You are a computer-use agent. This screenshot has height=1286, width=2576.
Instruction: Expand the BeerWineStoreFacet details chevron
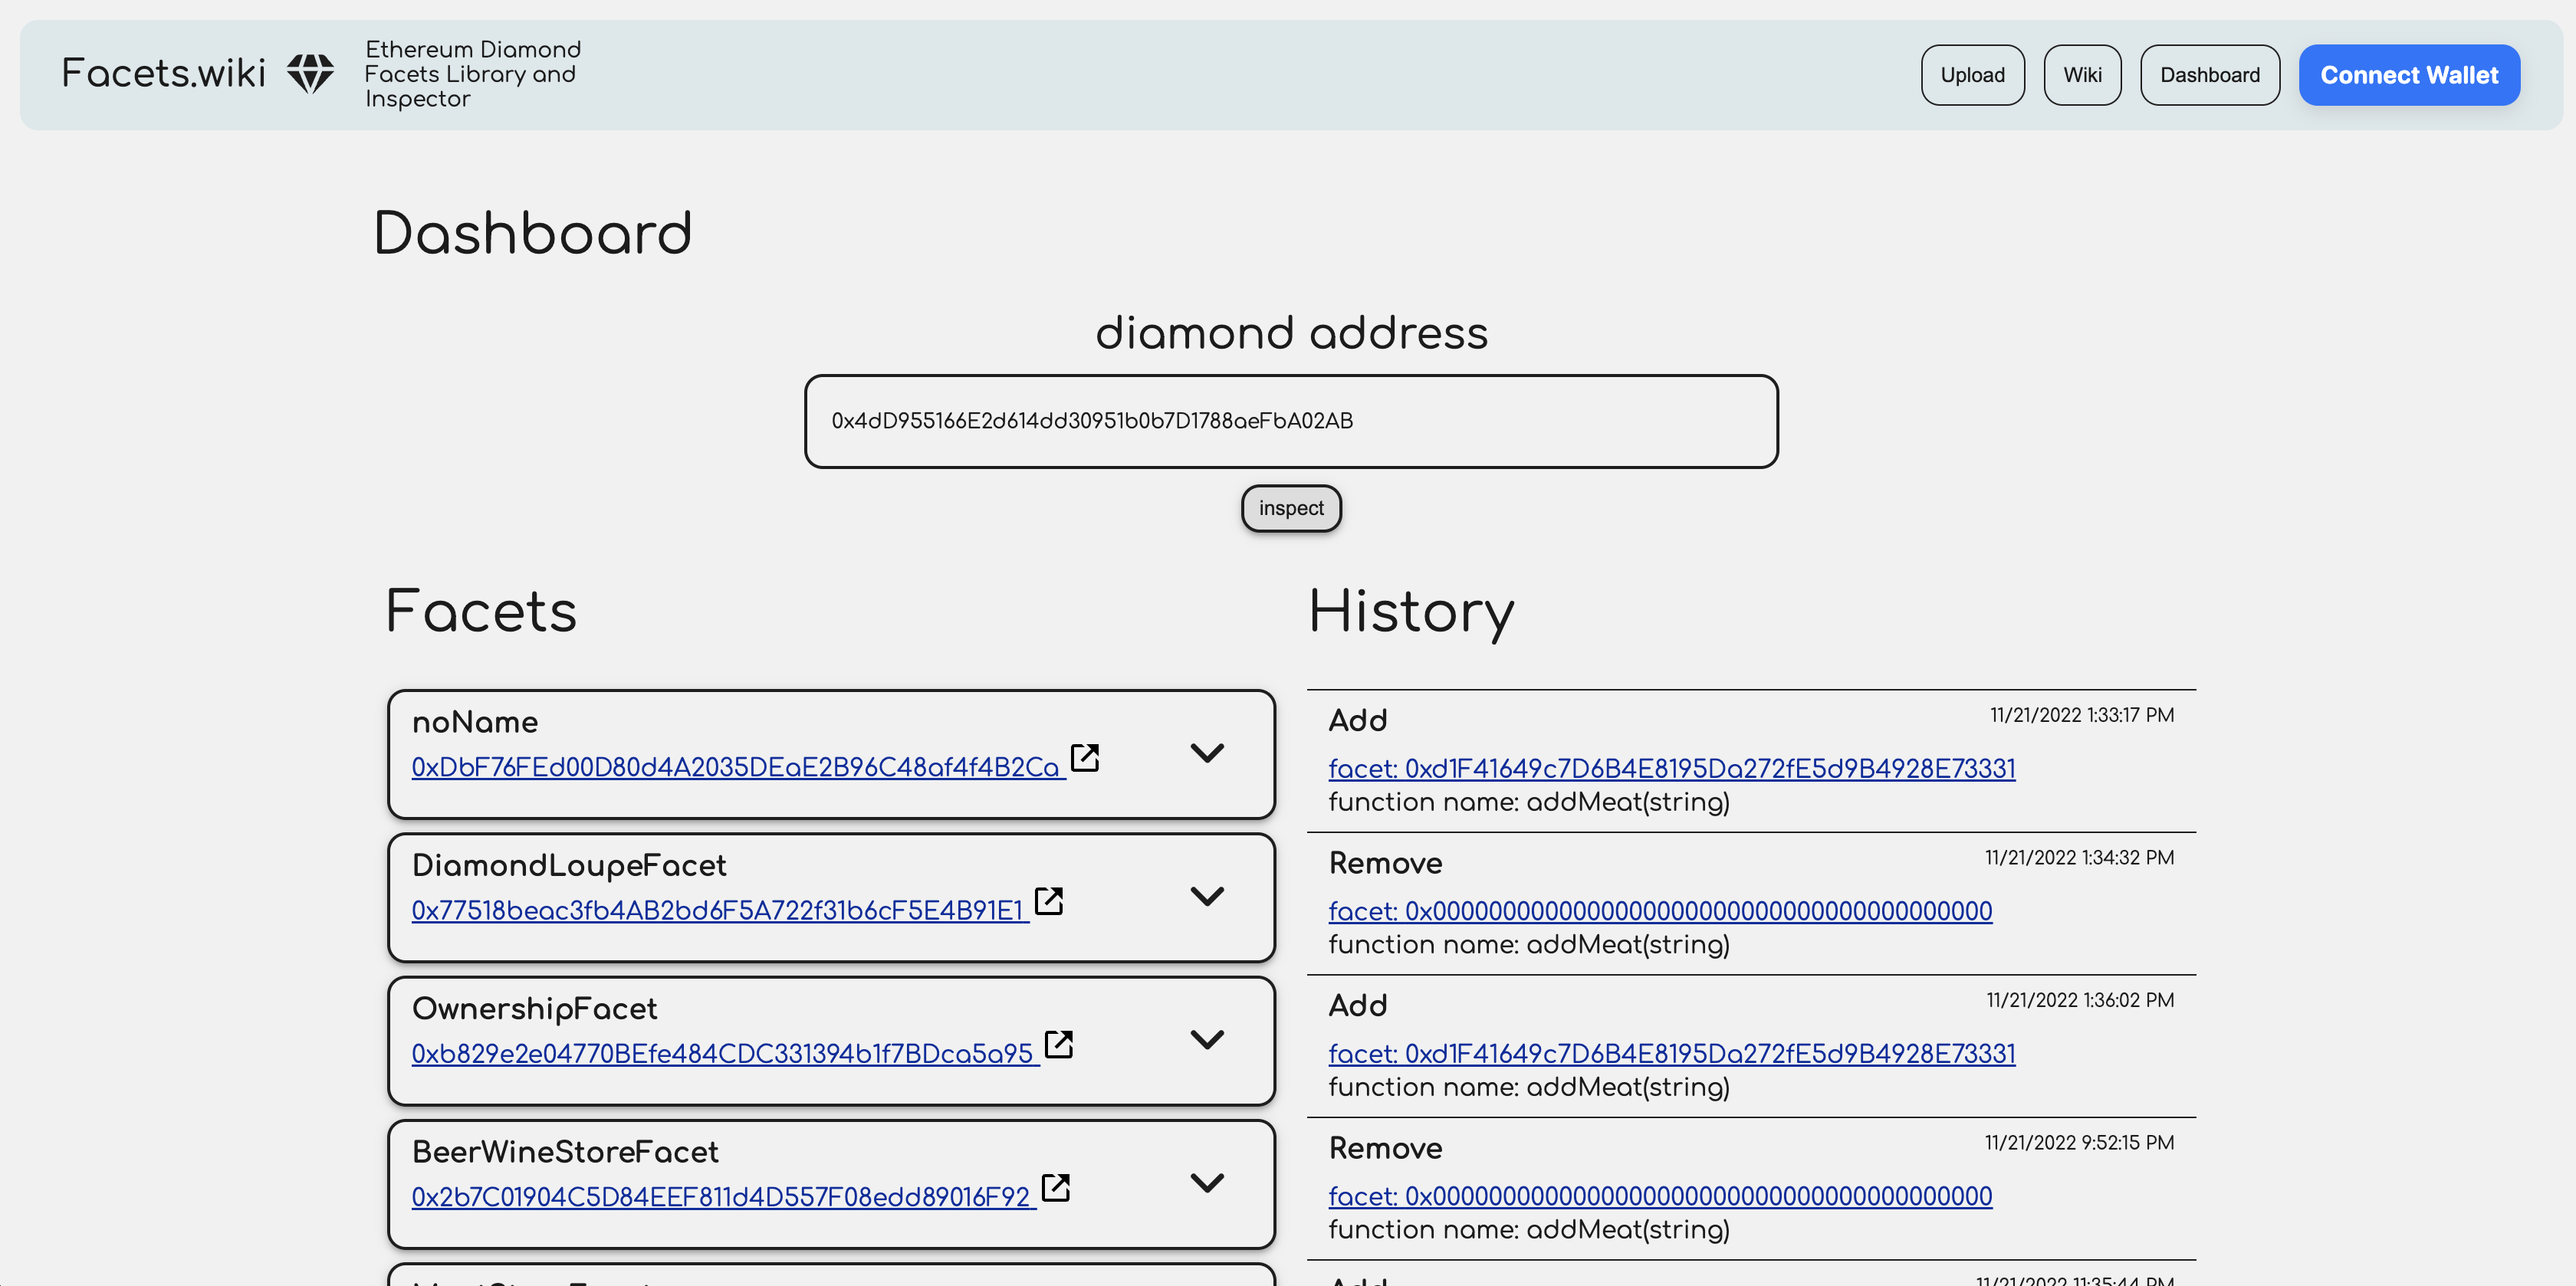1207,1183
